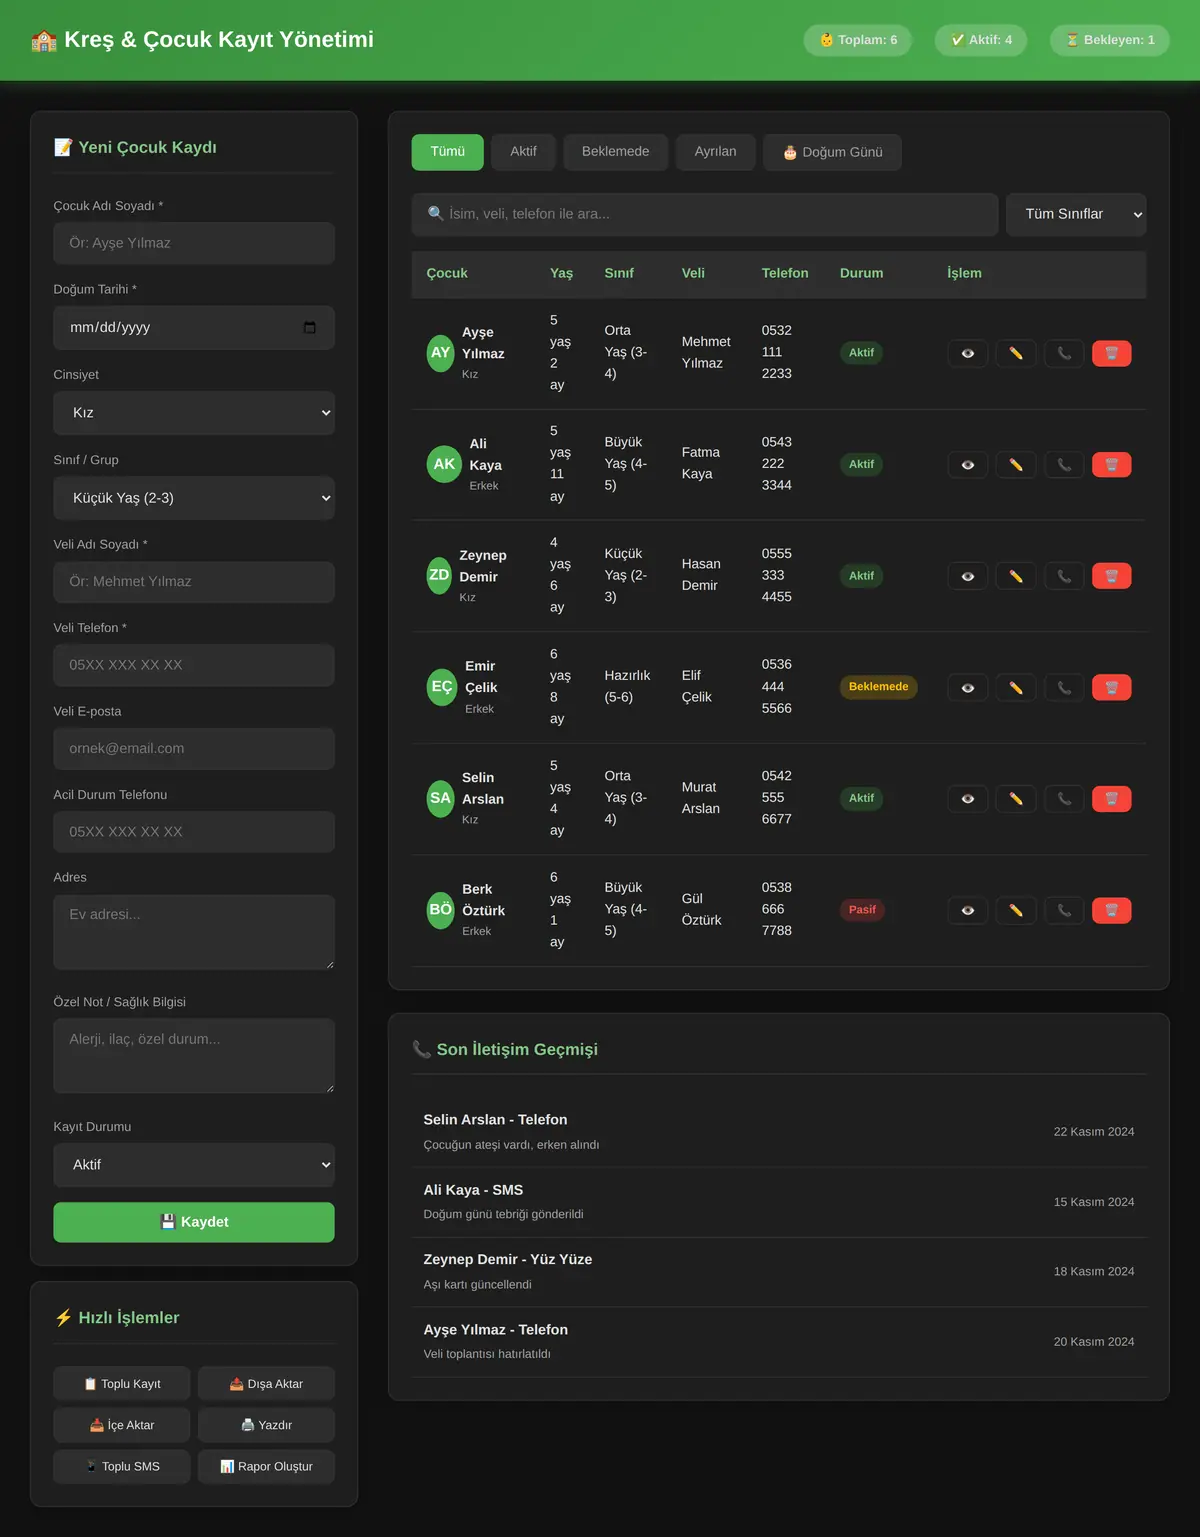Focus the child search field
The image size is (1200, 1537).
(705, 214)
